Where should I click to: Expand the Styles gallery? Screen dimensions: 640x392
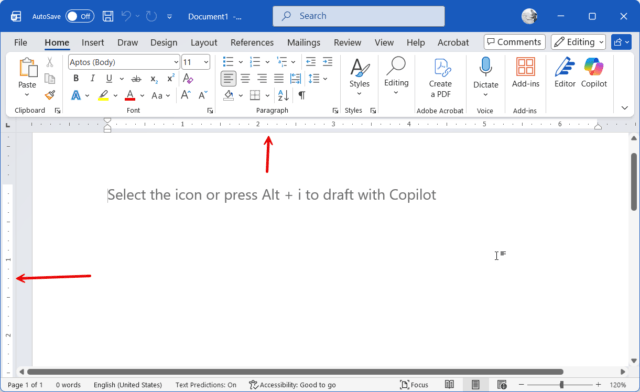click(x=359, y=77)
